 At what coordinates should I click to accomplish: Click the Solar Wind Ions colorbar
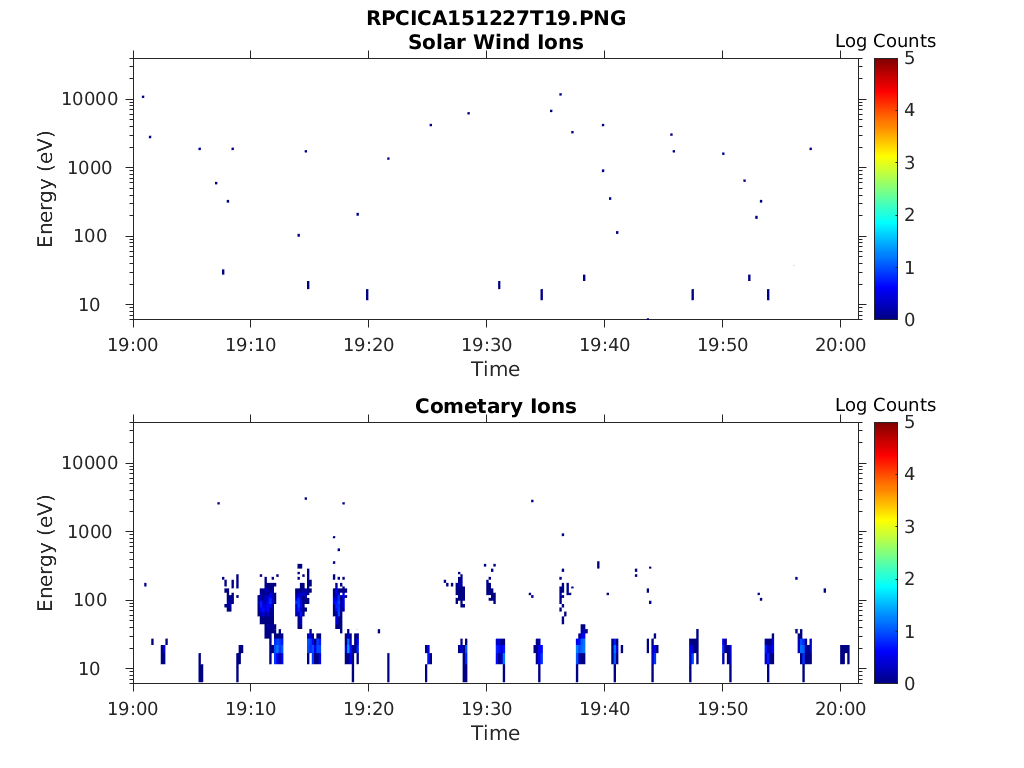(x=886, y=189)
